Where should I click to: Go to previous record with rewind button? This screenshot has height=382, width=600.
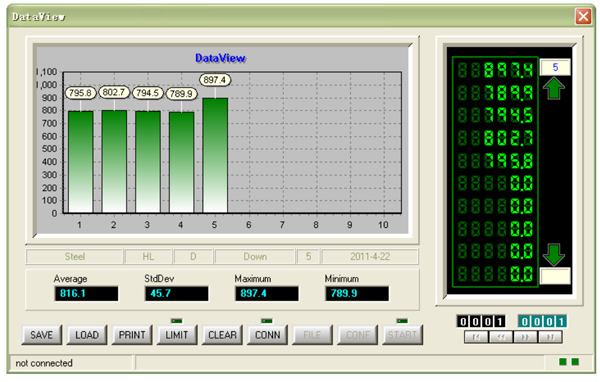[x=501, y=337]
